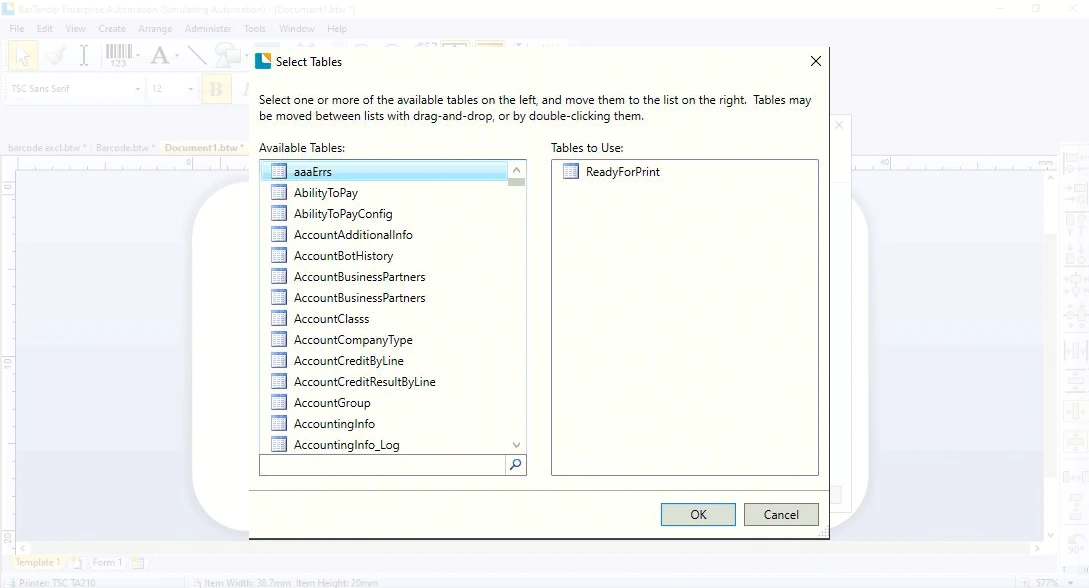Switch to the Document1.btw document tab
This screenshot has width=1089, height=588.
tap(203, 148)
